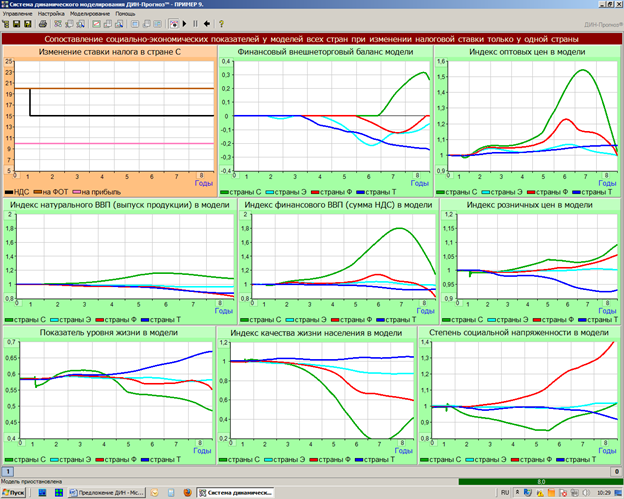Click the RU language indicator in tray

click(x=506, y=493)
